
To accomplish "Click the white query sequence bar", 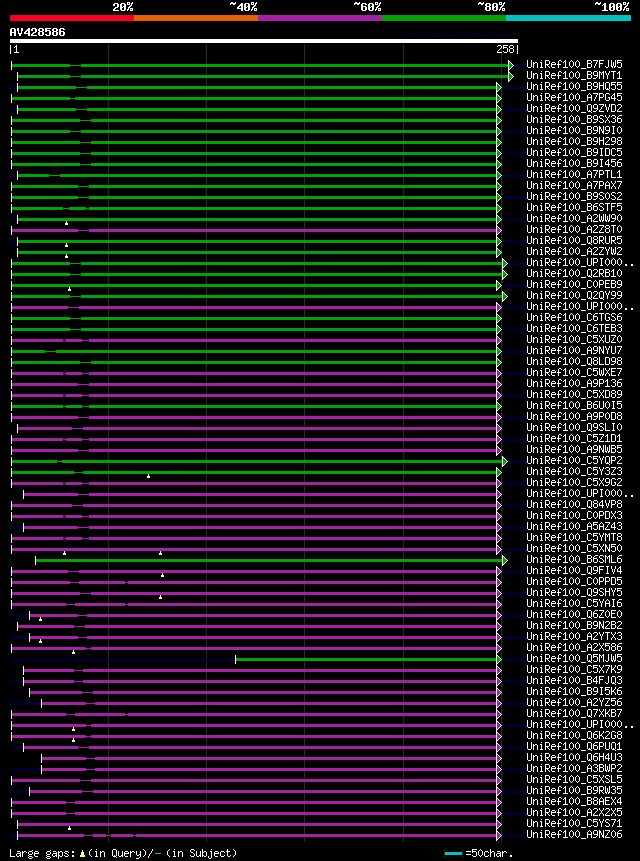I will coord(263,41).
